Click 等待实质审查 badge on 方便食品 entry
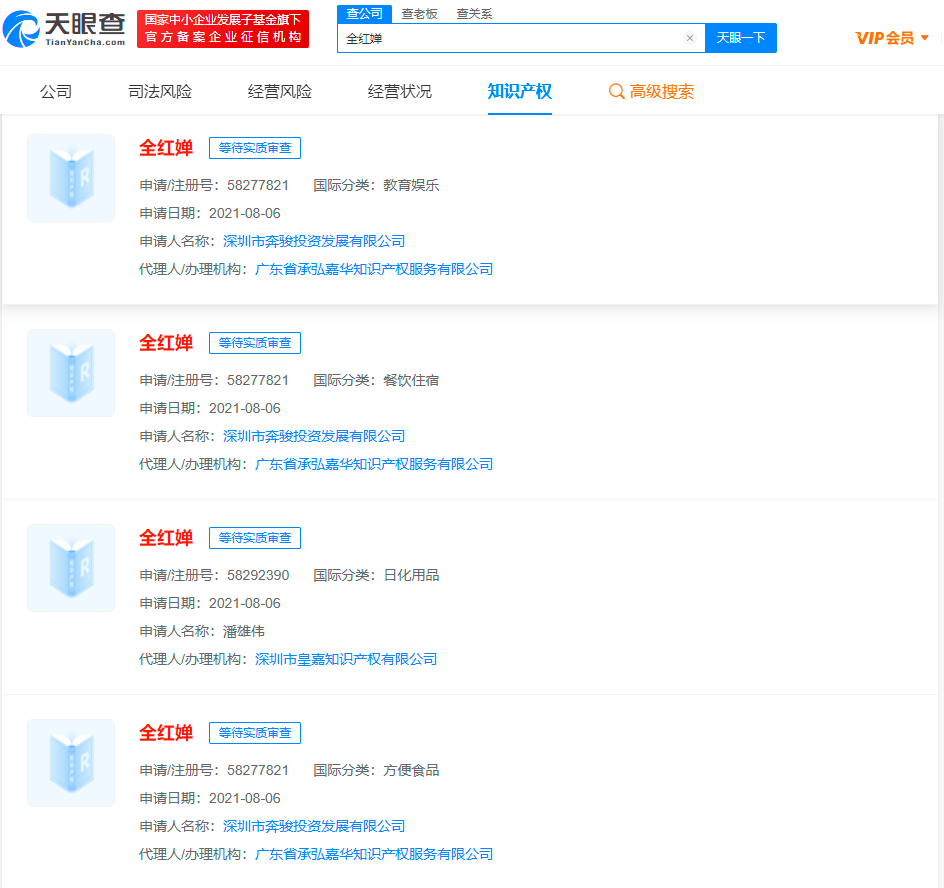The height and width of the screenshot is (888, 944). (255, 733)
